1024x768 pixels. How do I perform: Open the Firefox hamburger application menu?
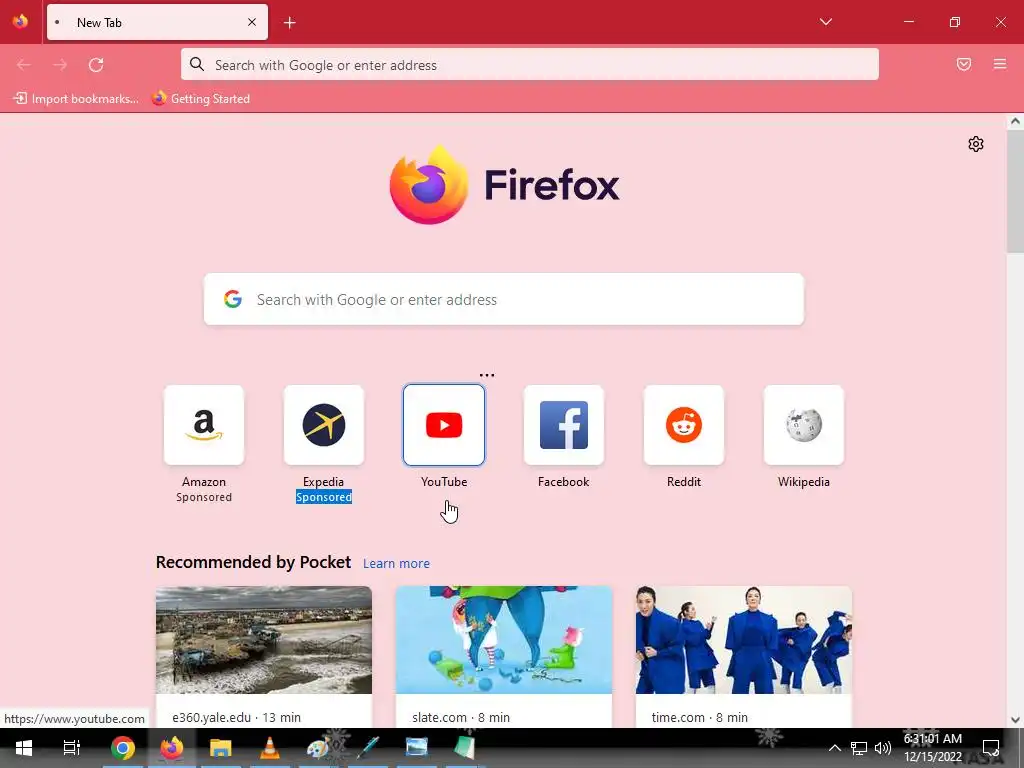1000,64
